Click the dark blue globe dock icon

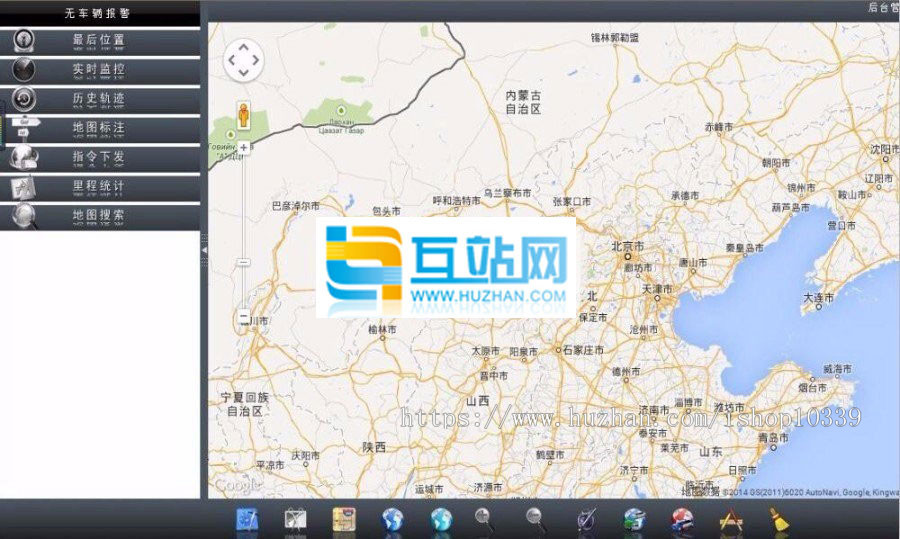[x=393, y=519]
